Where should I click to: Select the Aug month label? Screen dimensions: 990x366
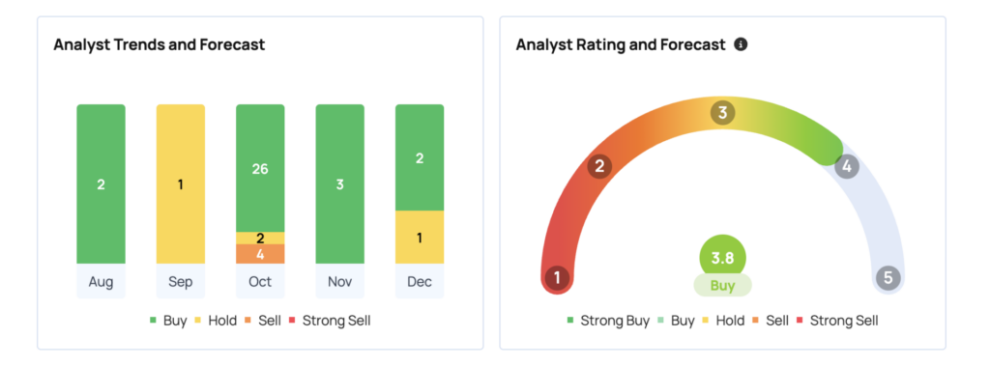pos(101,281)
